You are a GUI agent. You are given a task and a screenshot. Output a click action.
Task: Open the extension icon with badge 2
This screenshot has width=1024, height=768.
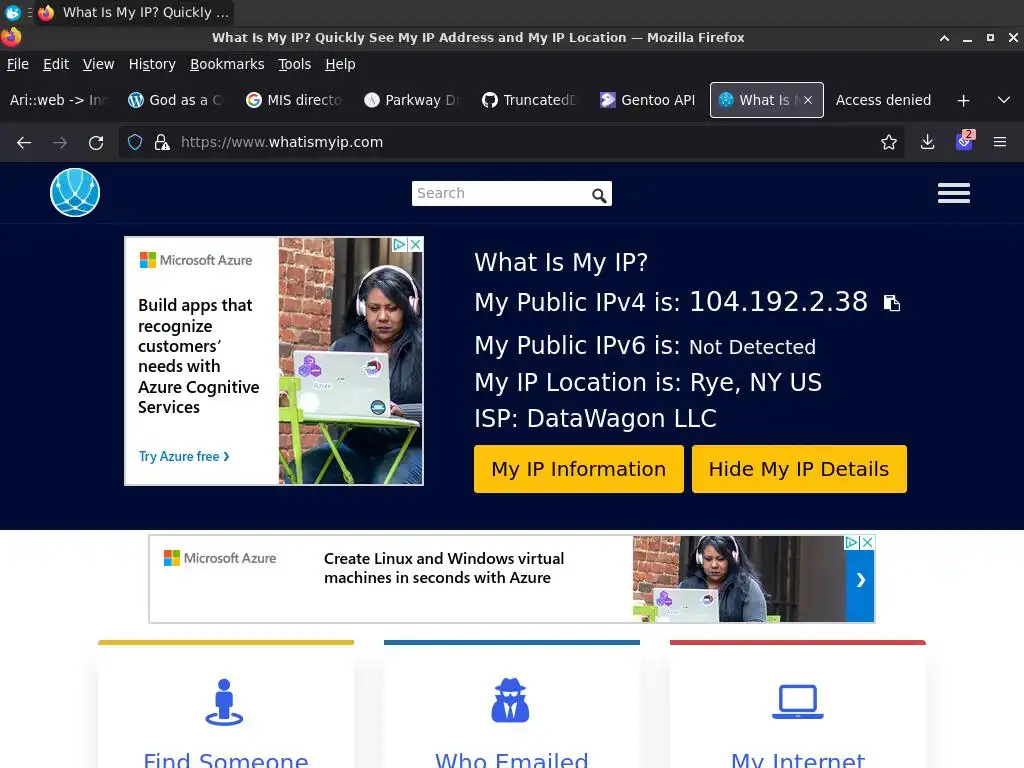(x=965, y=140)
